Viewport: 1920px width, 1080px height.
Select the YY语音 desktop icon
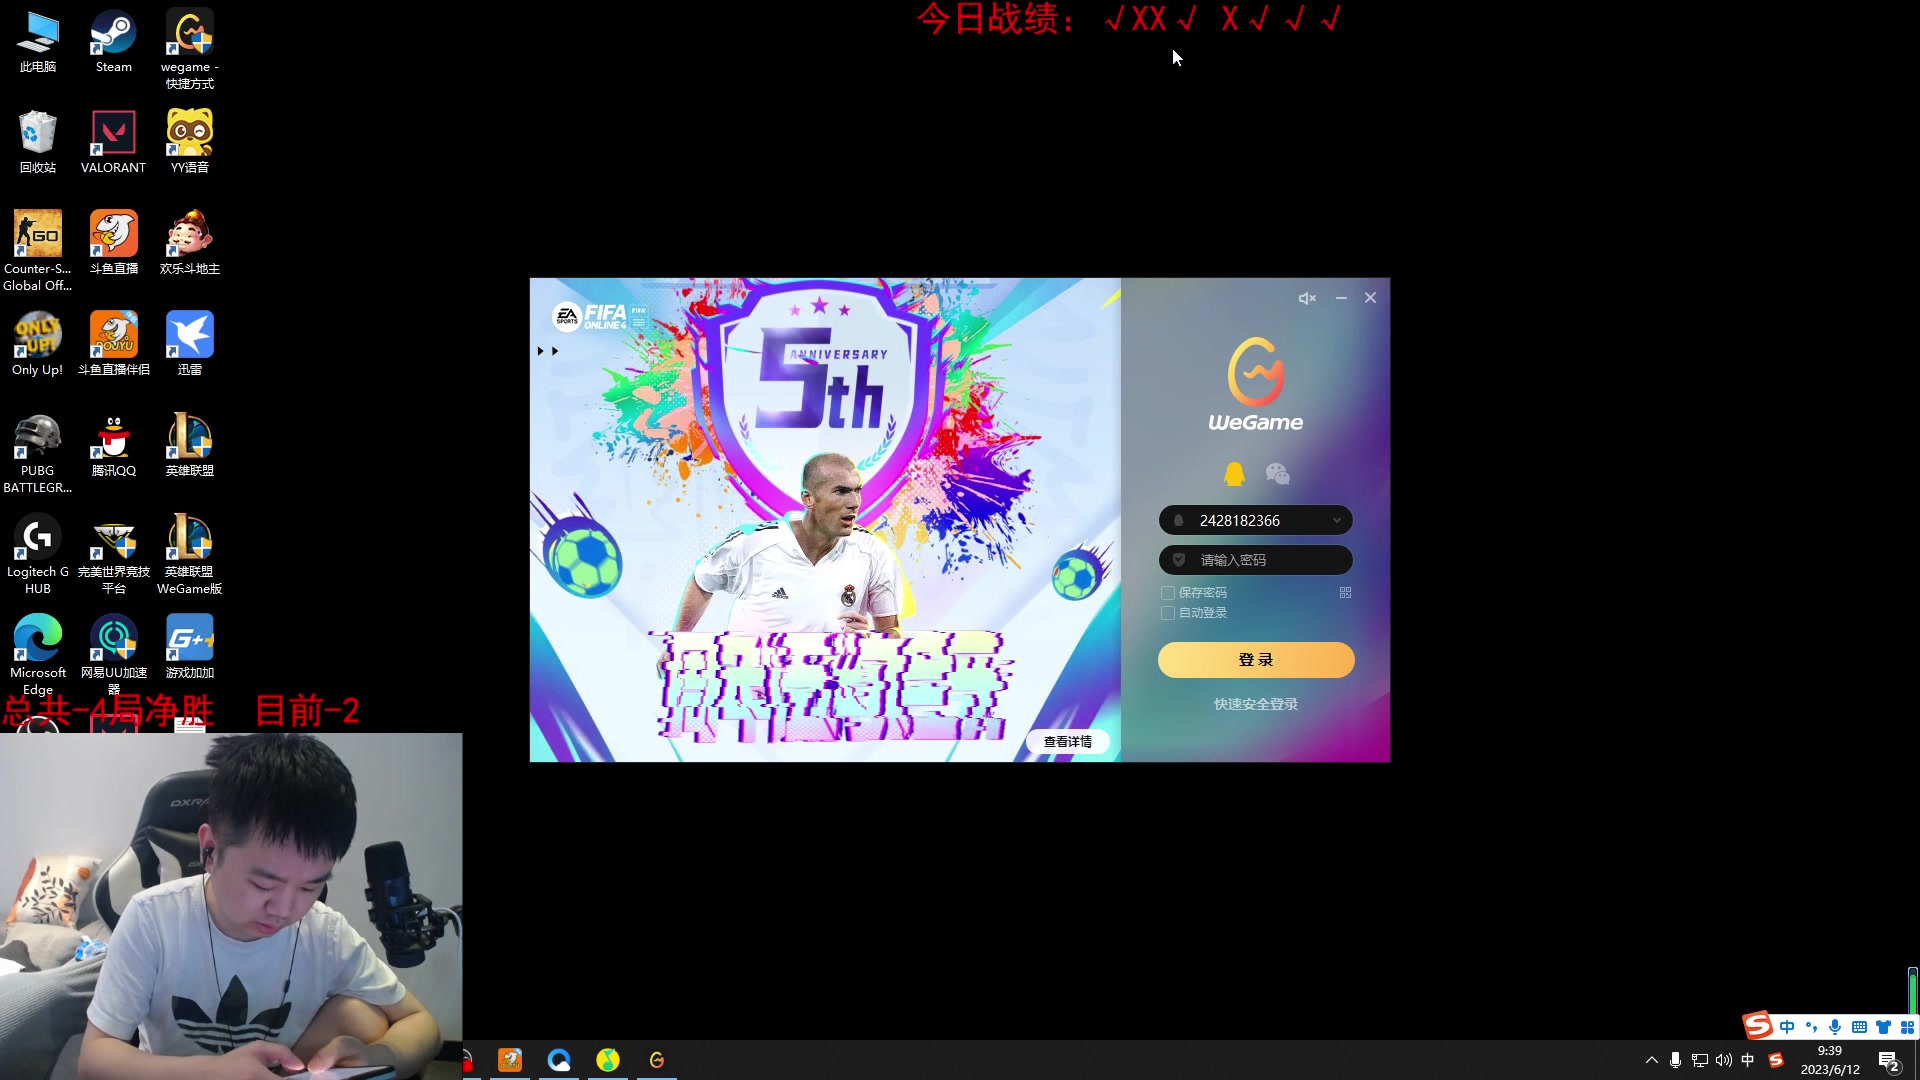[x=190, y=142]
